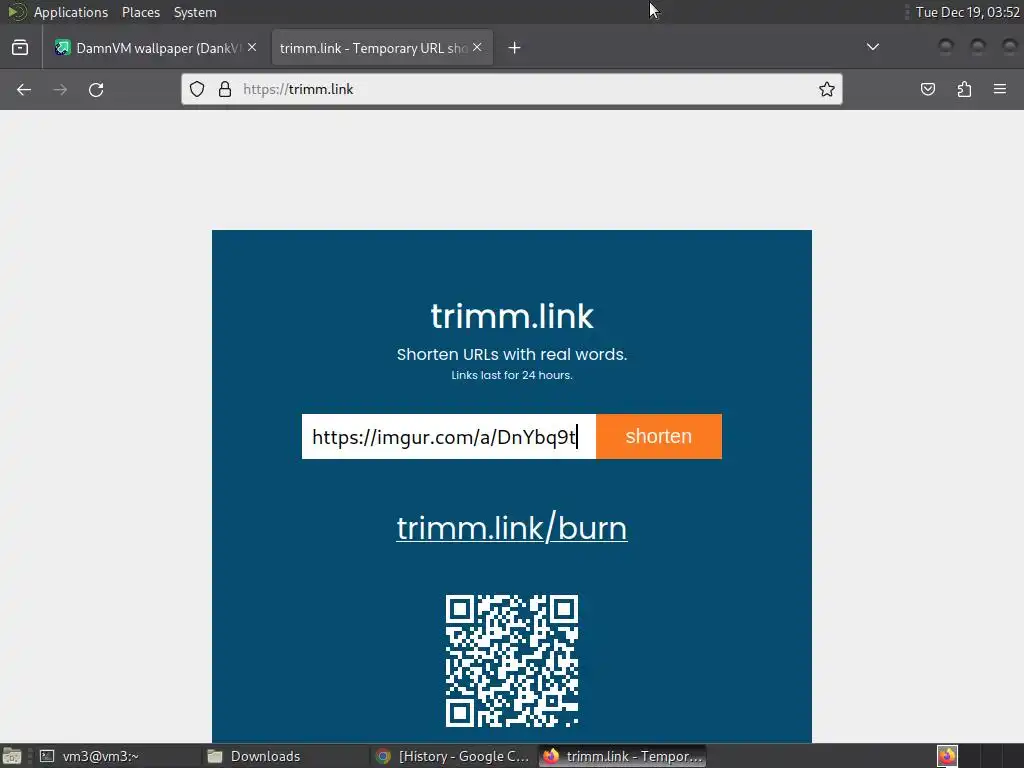
Task: Bookmark this page with the star
Action: click(827, 89)
